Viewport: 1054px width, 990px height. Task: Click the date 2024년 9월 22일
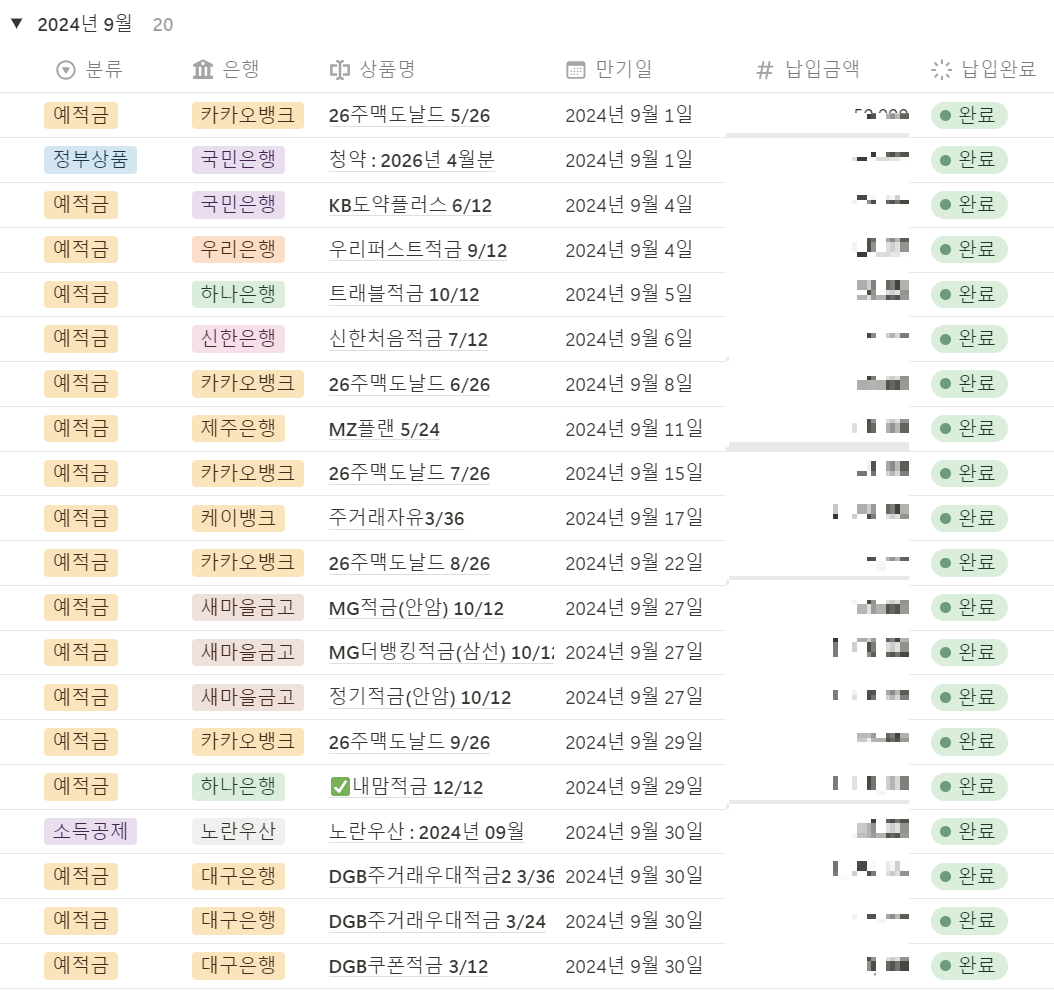634,563
